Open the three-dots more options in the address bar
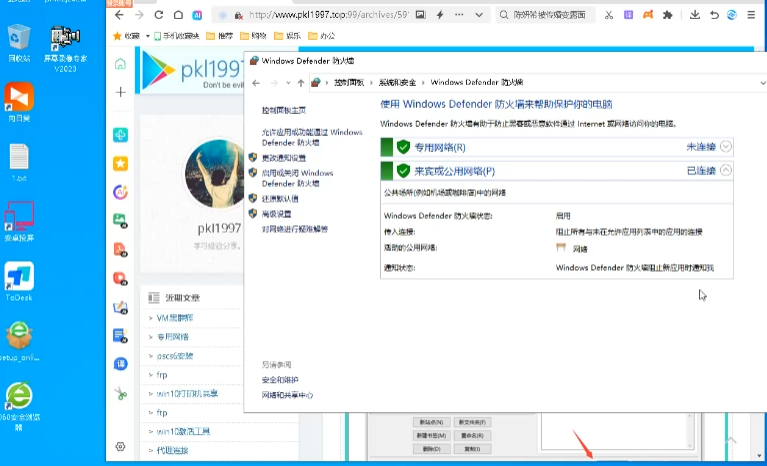 (x=459, y=15)
